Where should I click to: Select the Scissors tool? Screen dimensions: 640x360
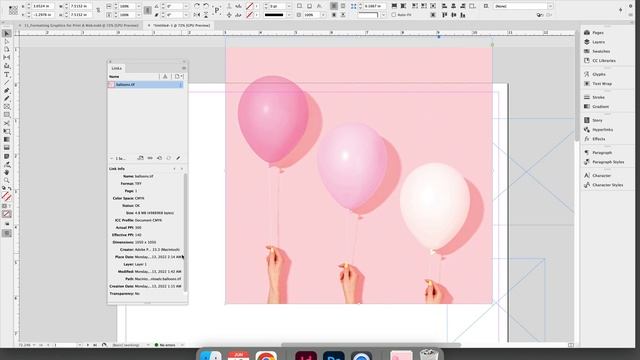tap(7, 123)
